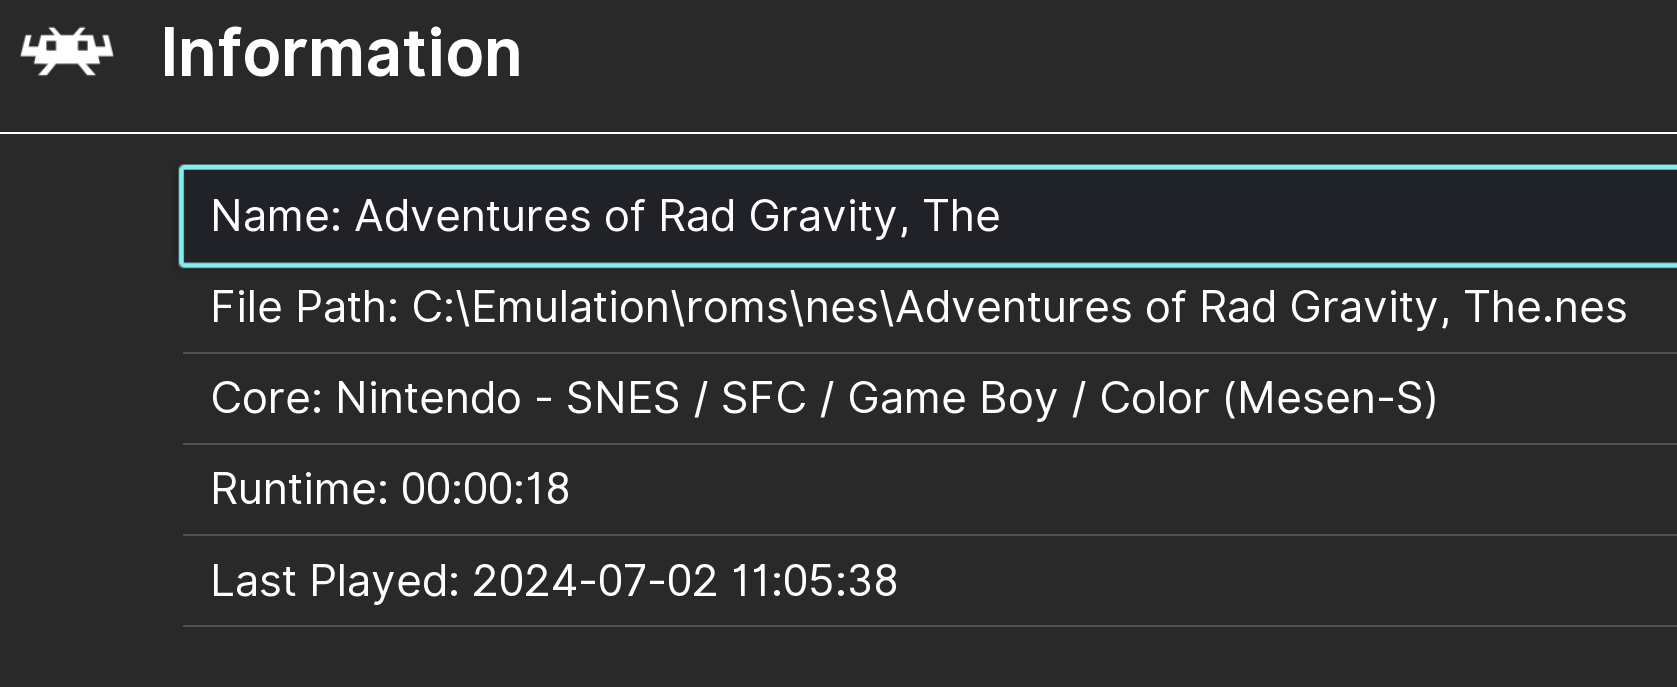Click the 00:00:18 runtime value
The height and width of the screenshot is (687, 1677).
pyautogui.click(x=485, y=489)
